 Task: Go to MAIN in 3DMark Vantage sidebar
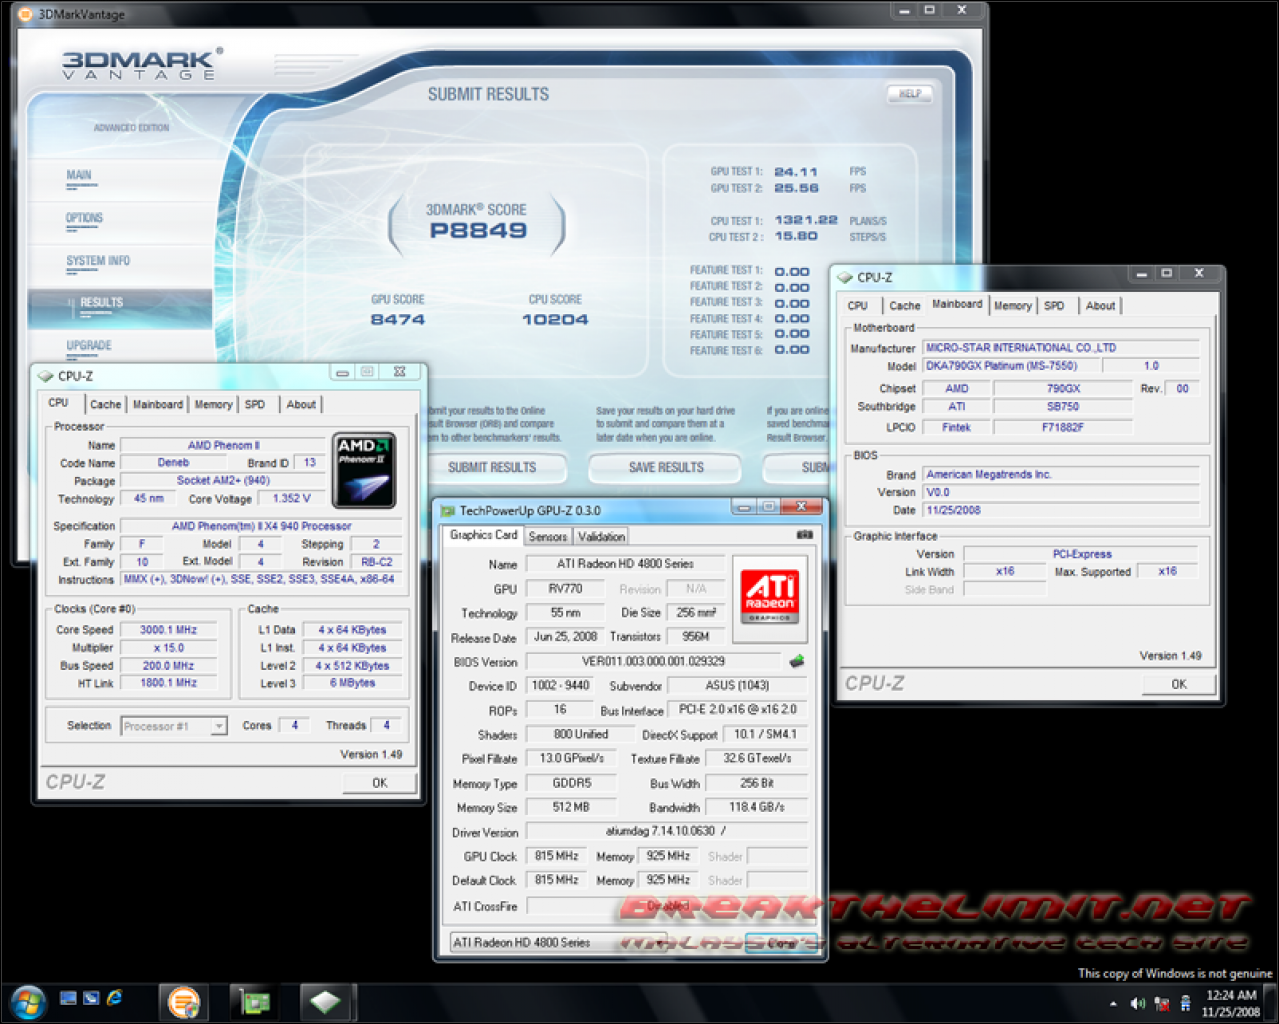click(79, 176)
